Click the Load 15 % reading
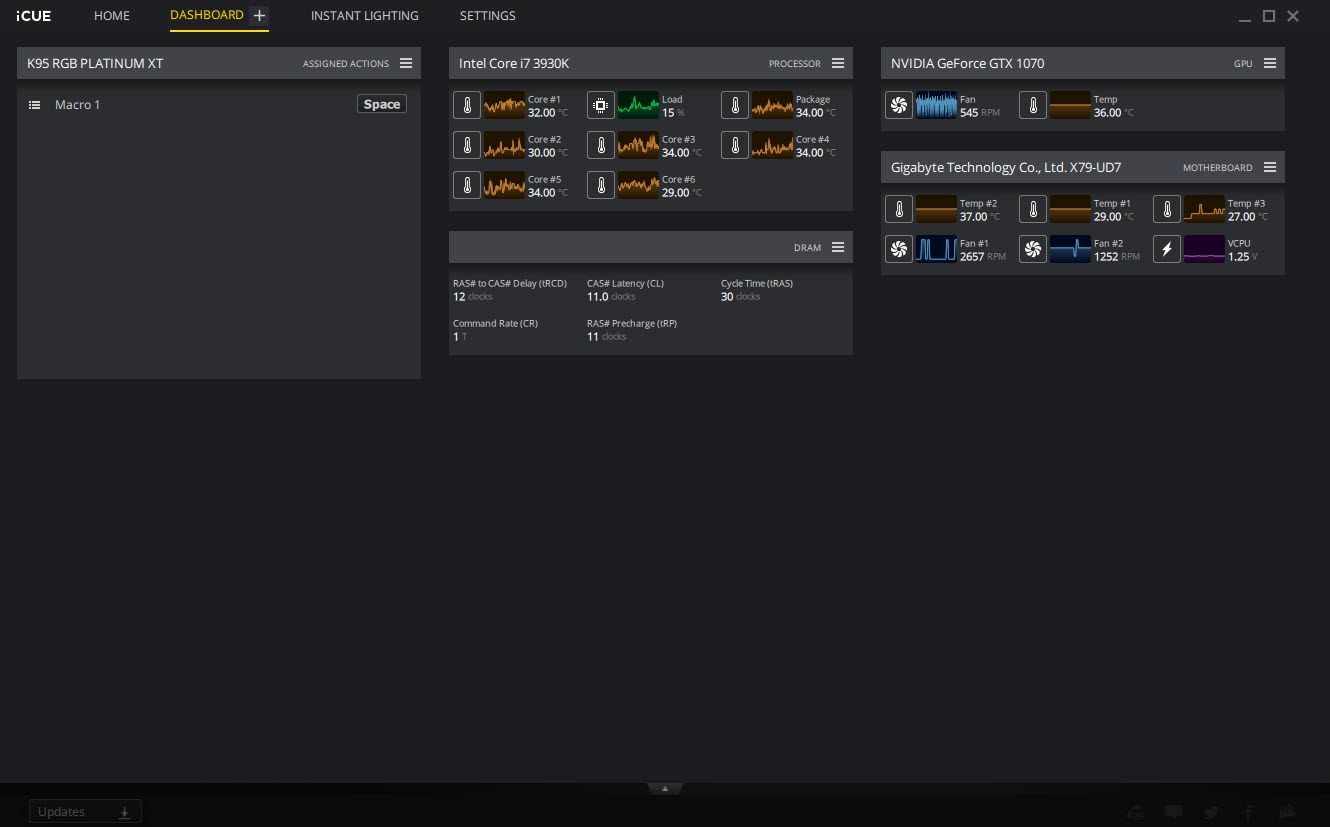The image size is (1330, 827). point(673,113)
